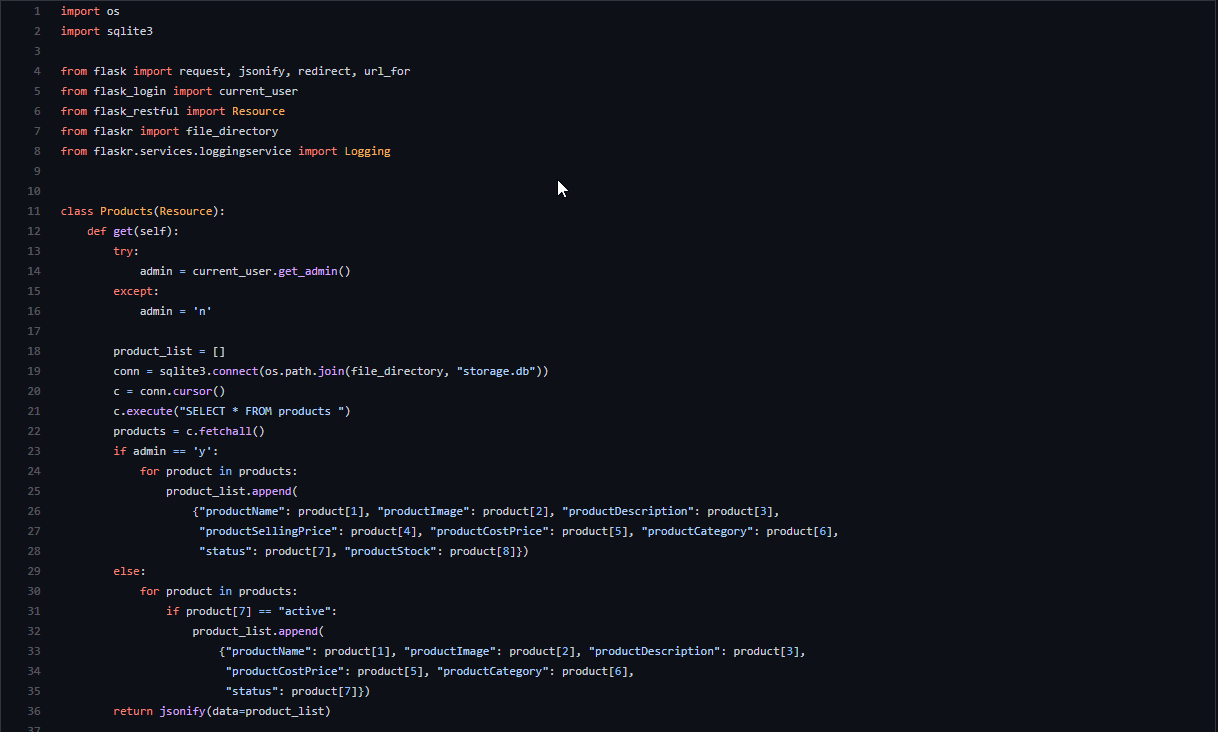Screen dimensions: 1218x732
Task: Click the "active" string in the if condition
Action: (308, 611)
